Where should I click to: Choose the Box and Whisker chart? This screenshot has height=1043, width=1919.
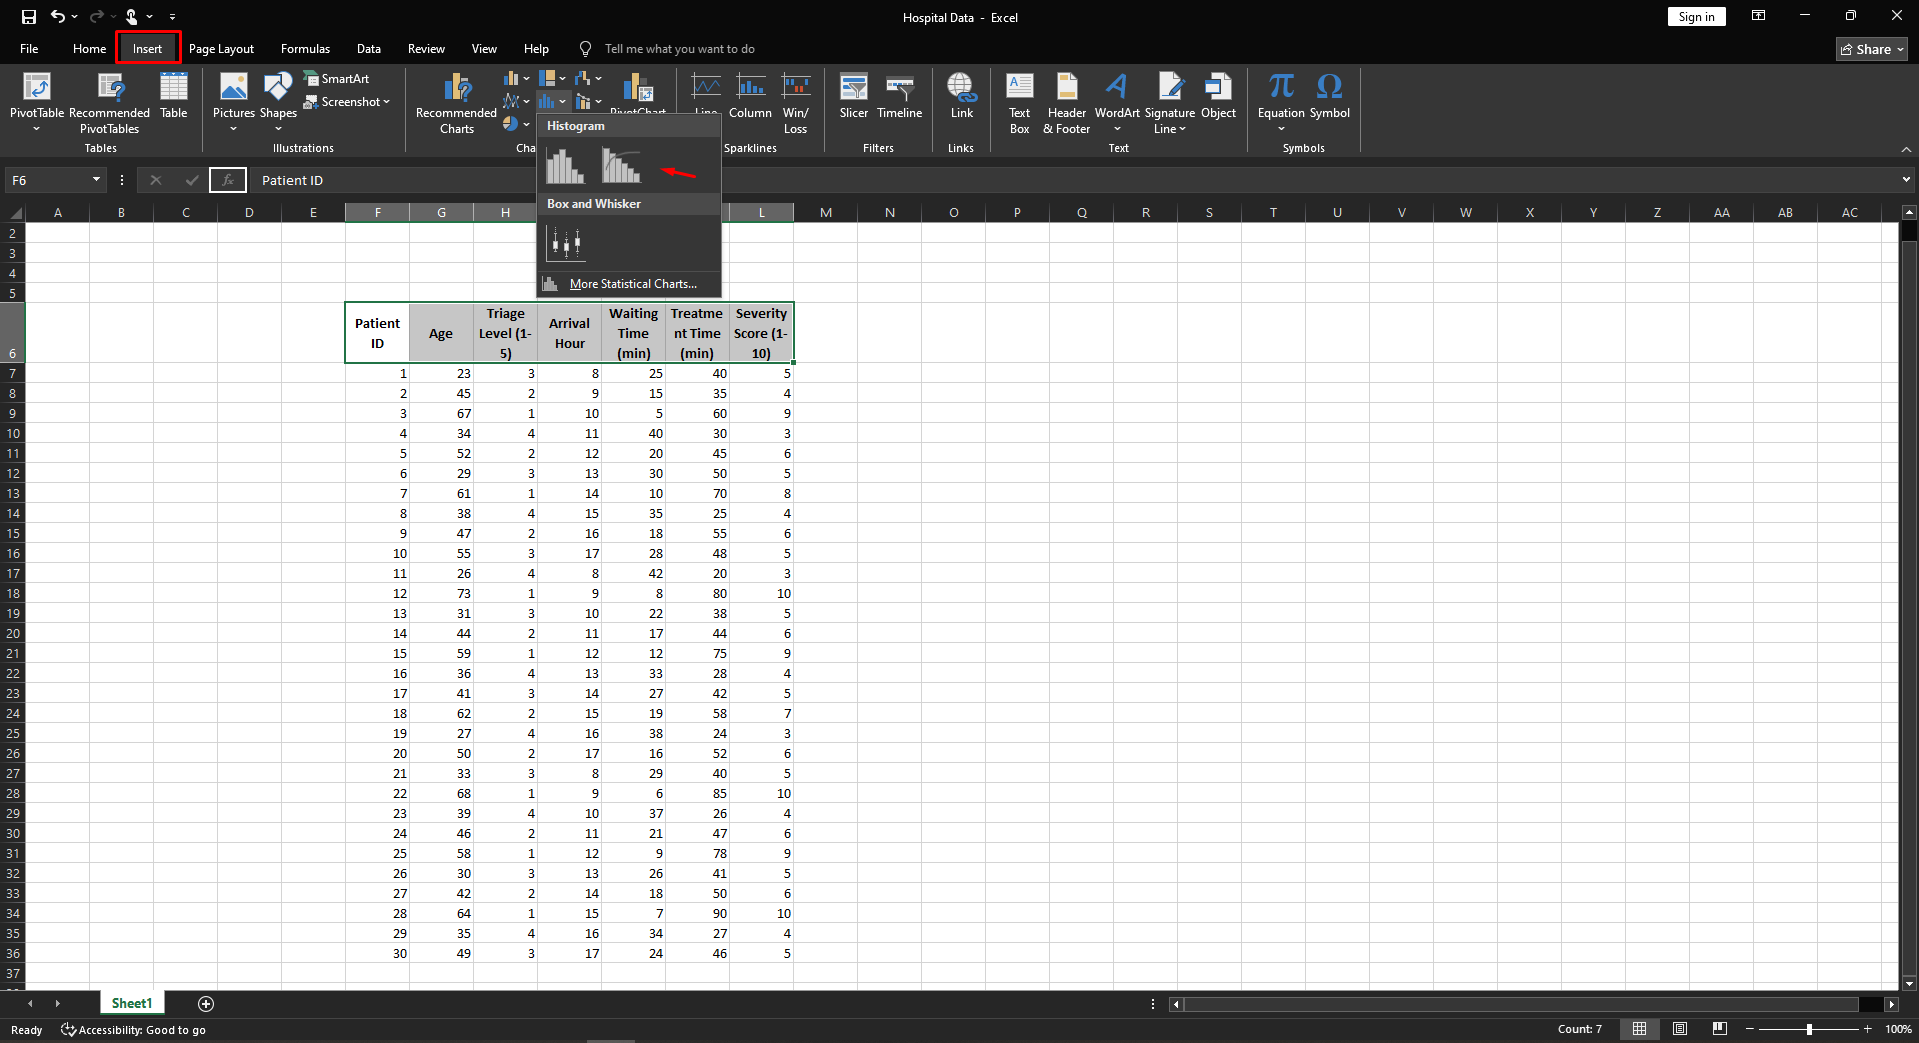coord(565,243)
